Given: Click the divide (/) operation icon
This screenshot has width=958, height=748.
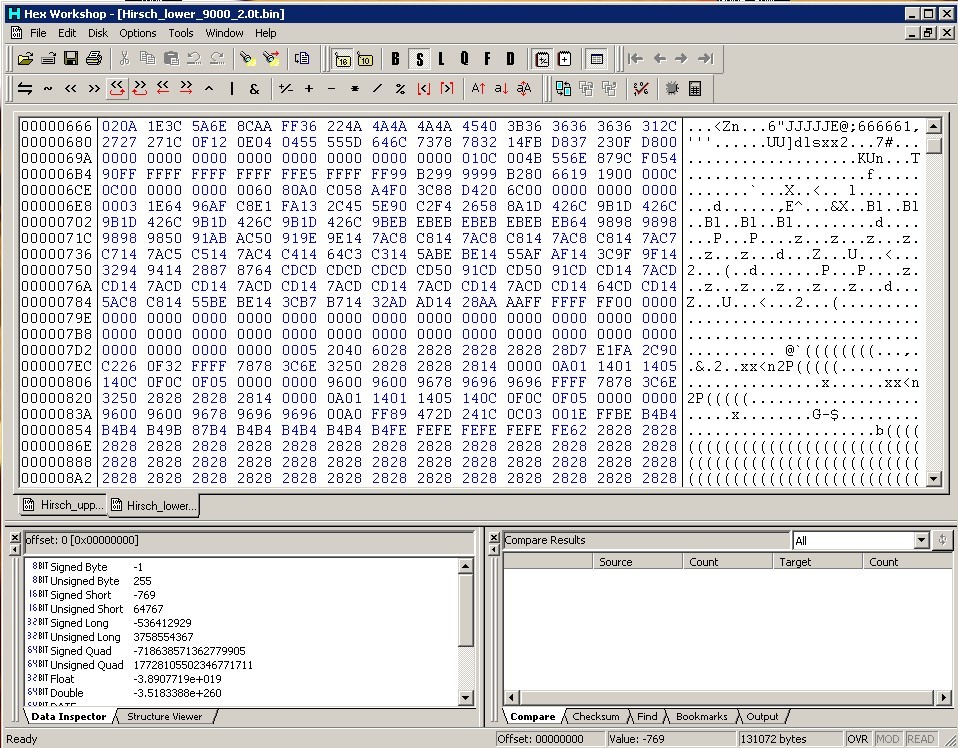Looking at the screenshot, I should pyautogui.click(x=378, y=89).
